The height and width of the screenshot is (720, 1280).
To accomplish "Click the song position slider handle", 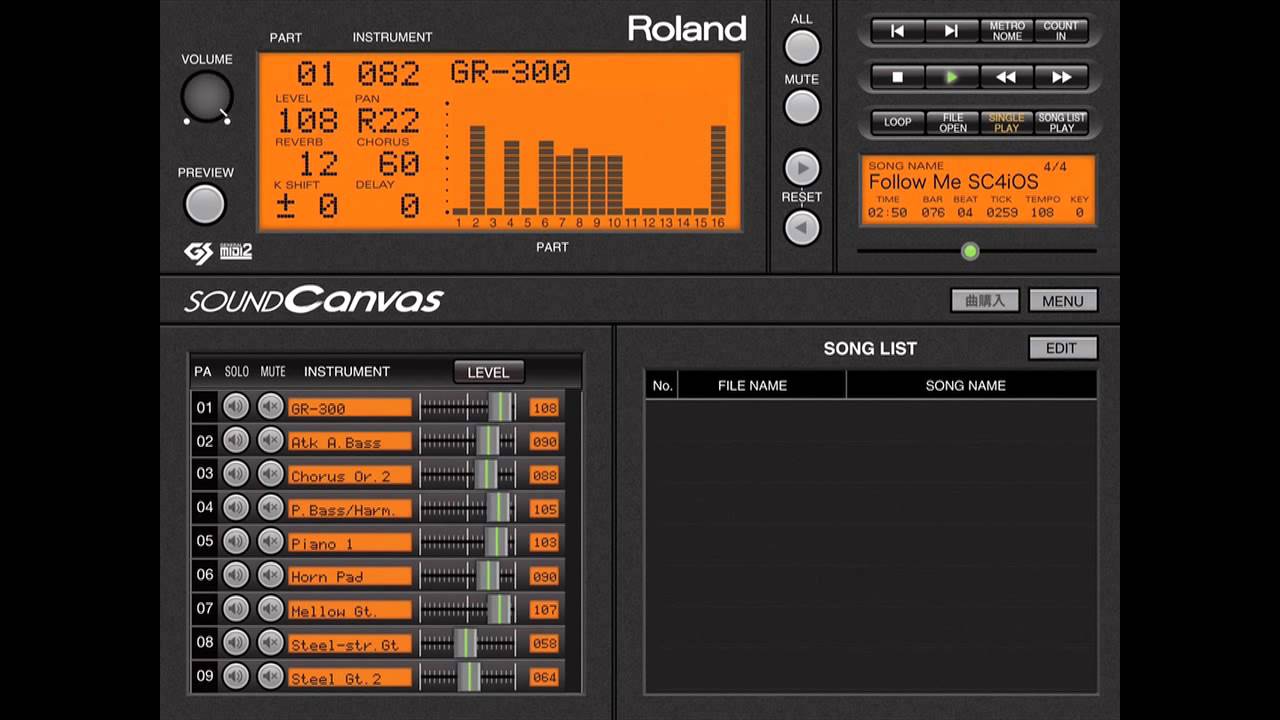I will coord(969,251).
